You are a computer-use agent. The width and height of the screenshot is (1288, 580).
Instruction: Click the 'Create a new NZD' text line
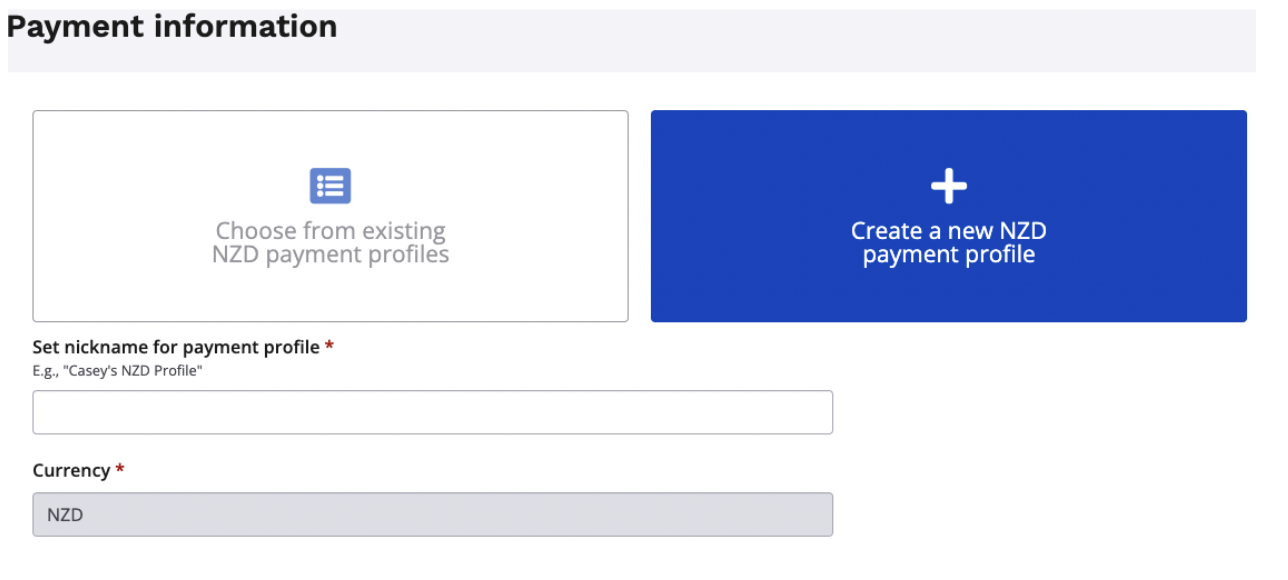948,231
